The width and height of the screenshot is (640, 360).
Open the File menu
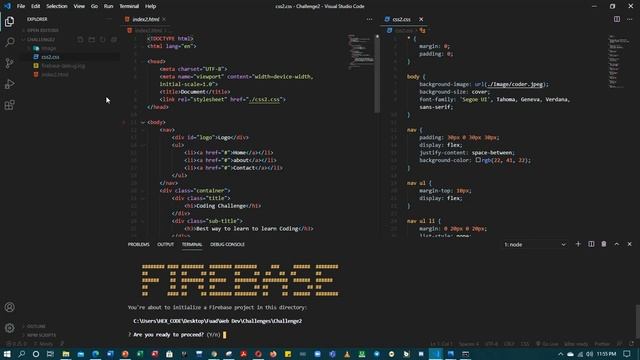coord(21,6)
